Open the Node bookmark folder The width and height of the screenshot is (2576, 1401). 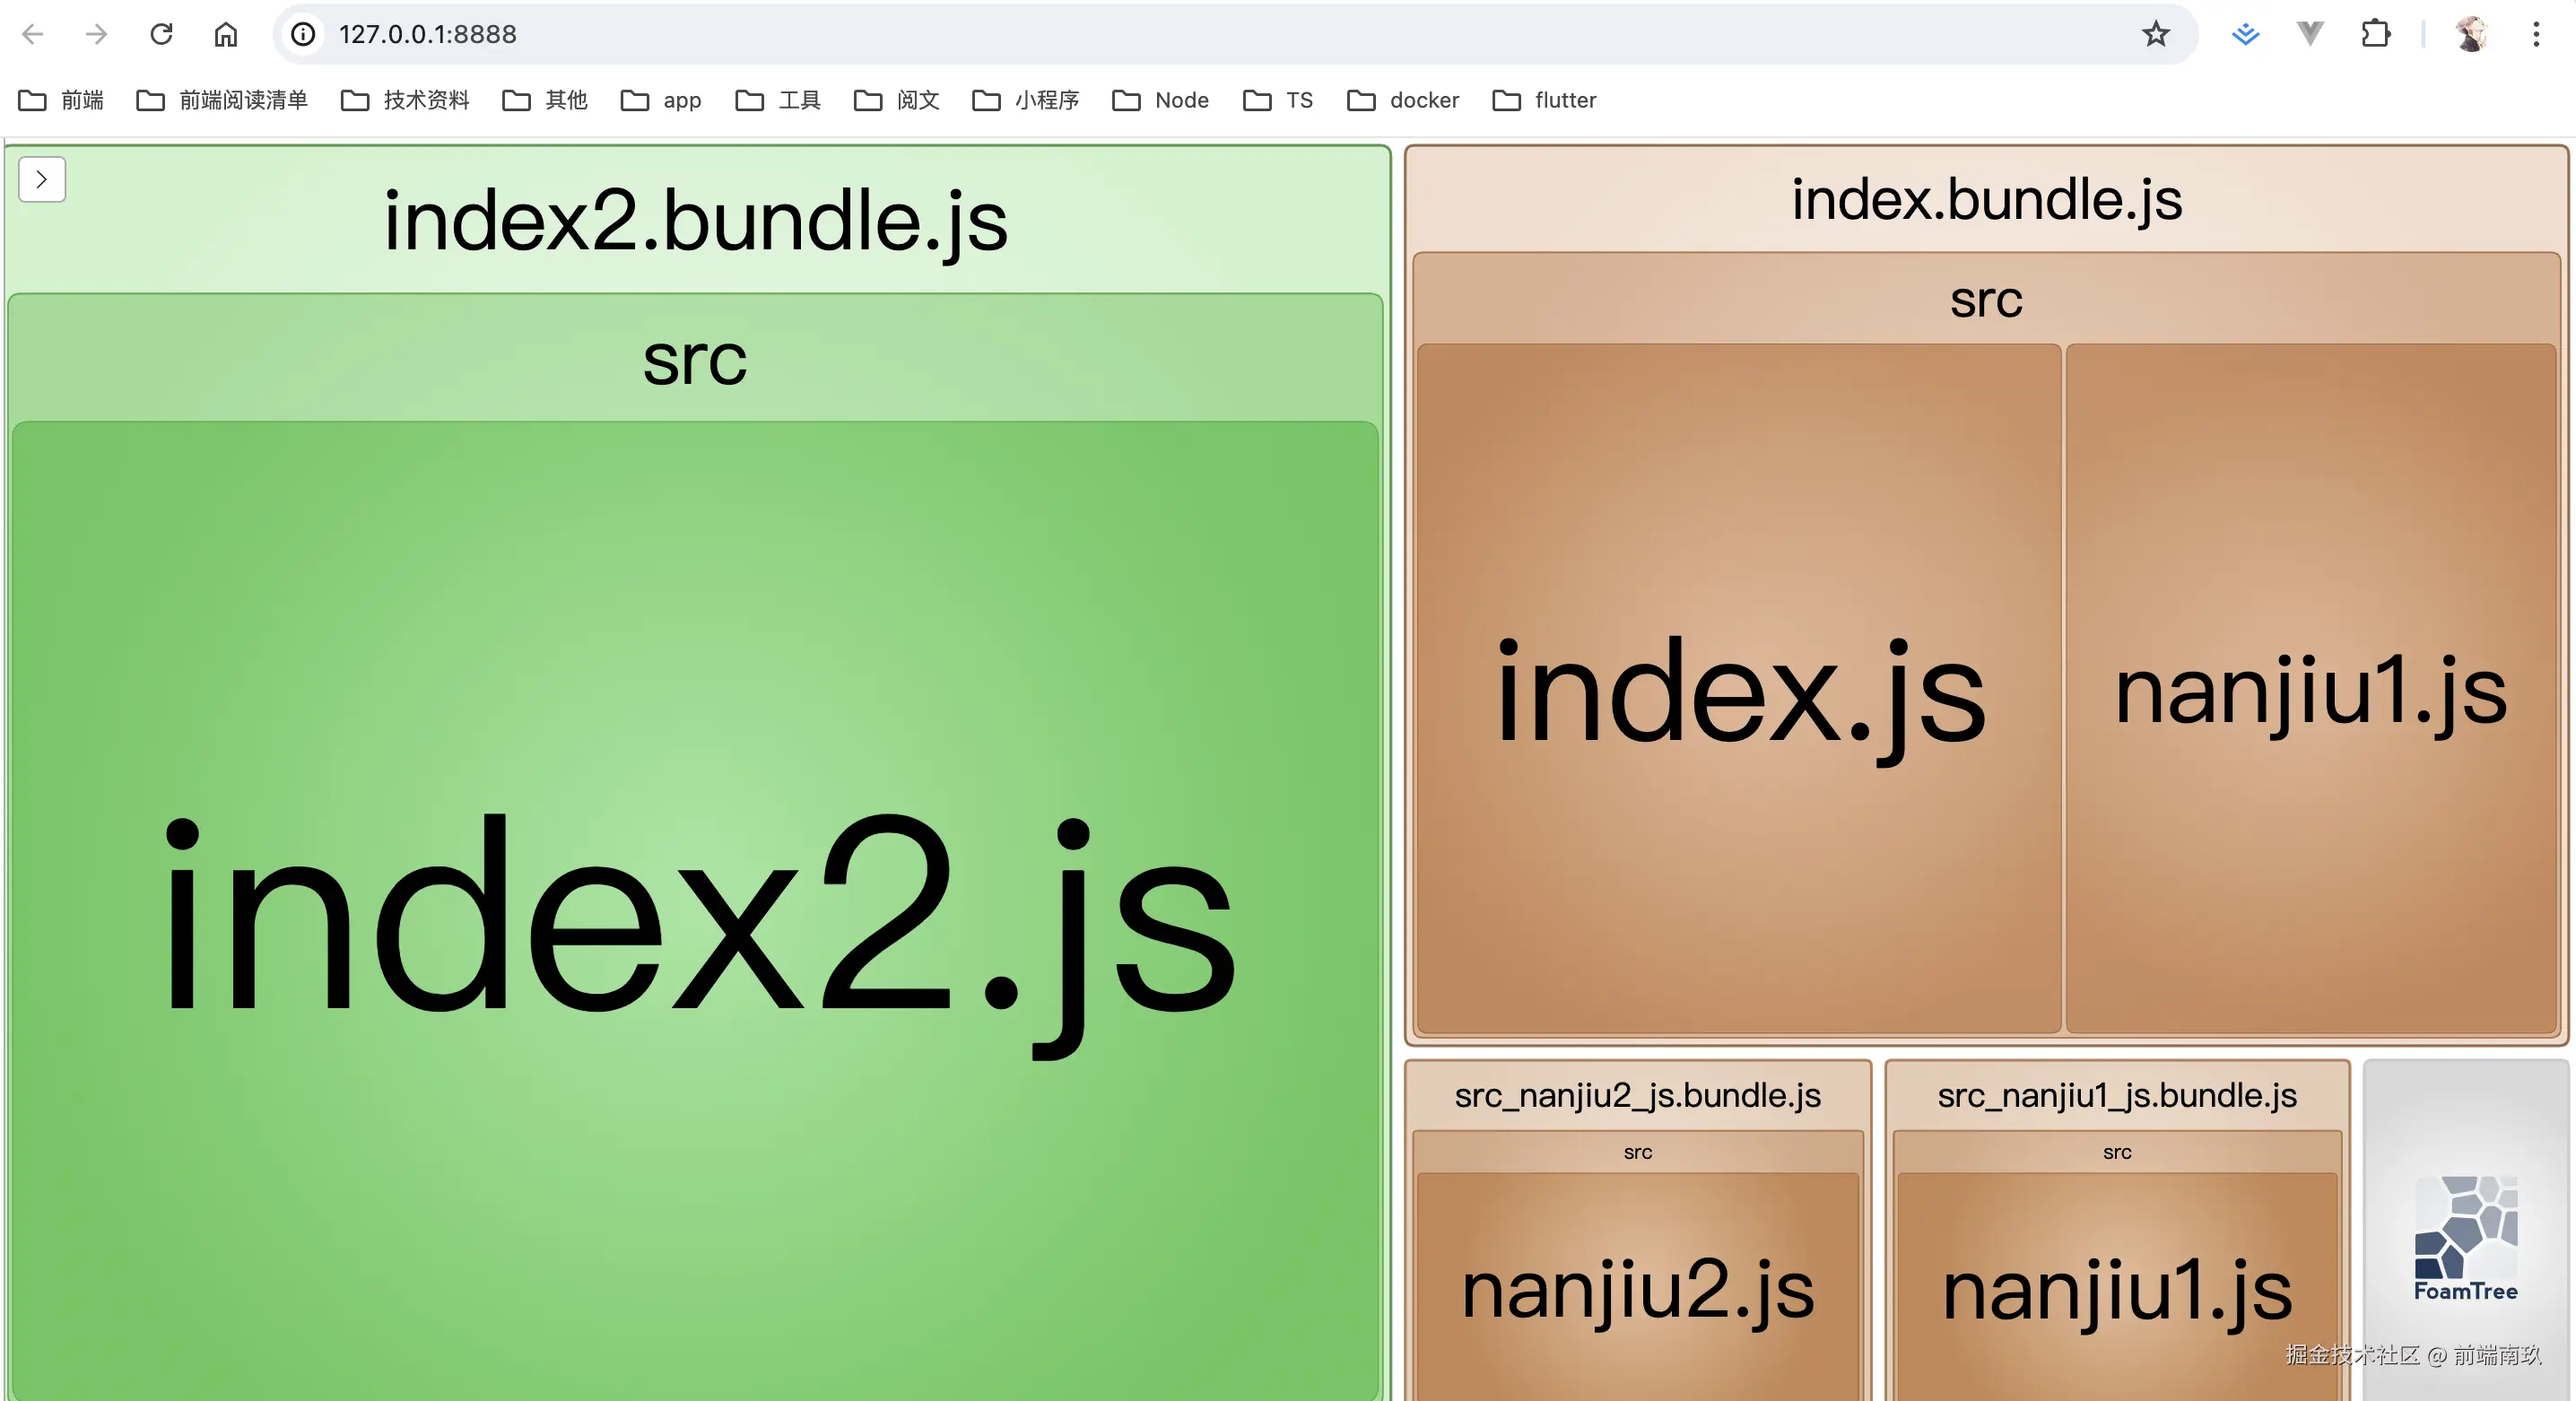coord(1161,100)
